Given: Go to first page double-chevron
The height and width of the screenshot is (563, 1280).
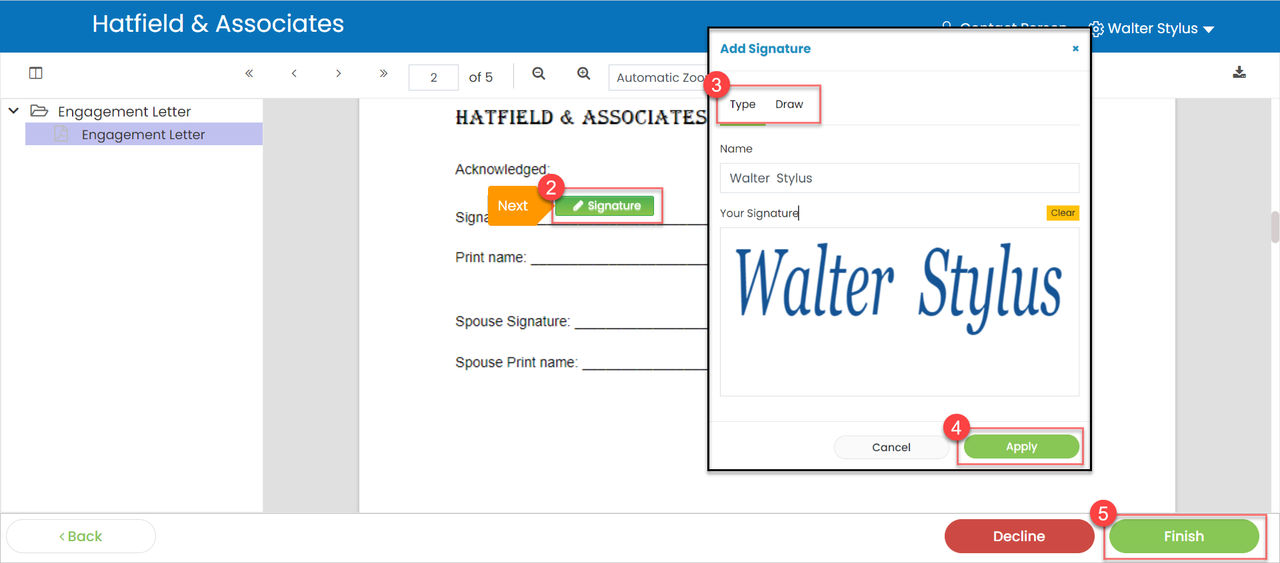Looking at the screenshot, I should [249, 73].
